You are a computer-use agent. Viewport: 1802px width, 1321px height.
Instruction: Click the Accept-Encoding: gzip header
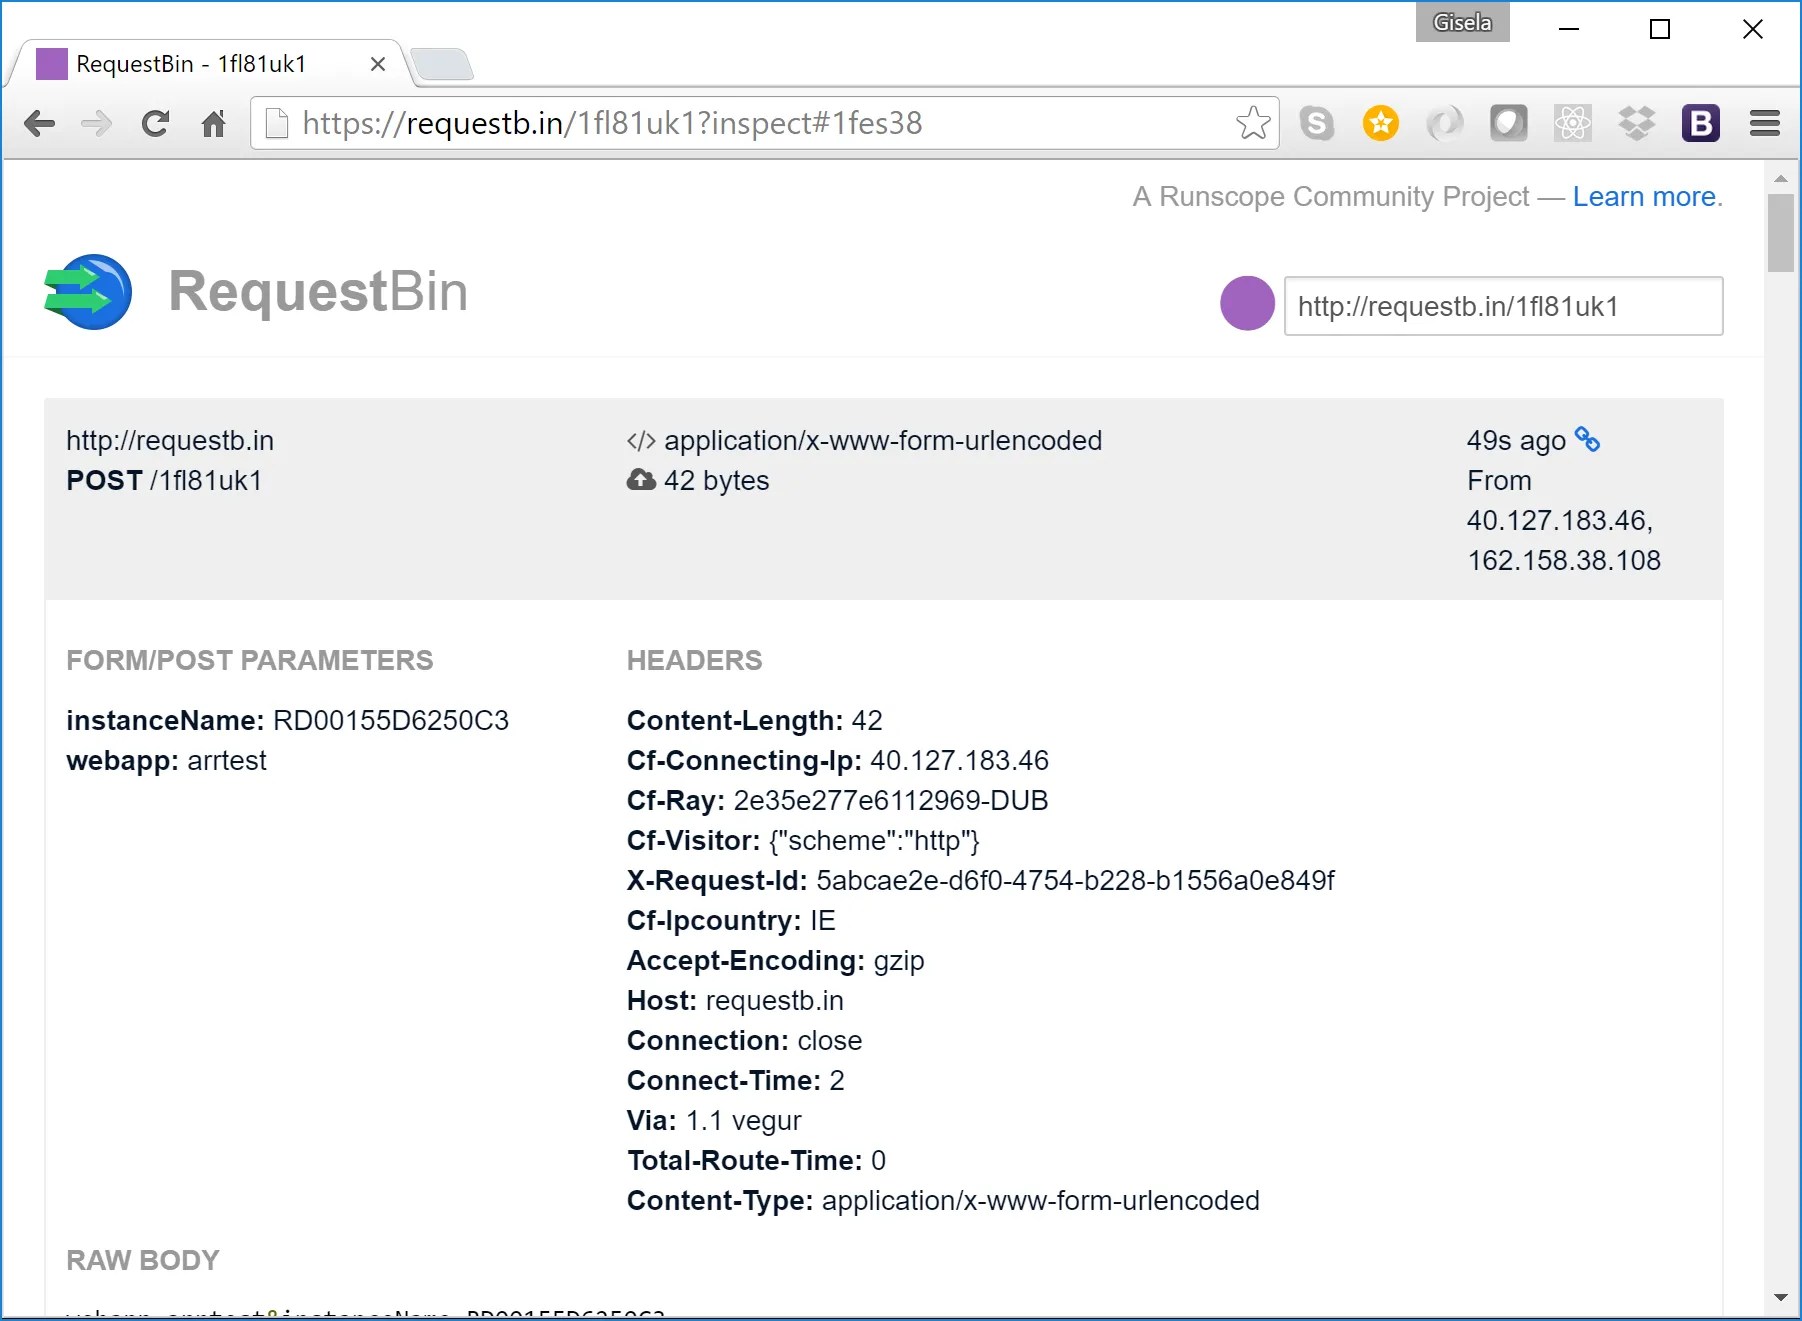(775, 961)
